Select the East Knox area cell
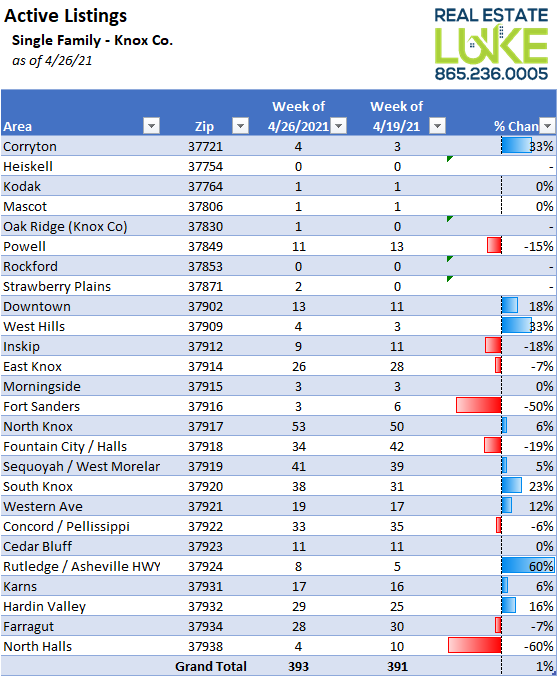Screen dimensions: 557x676 coord(82,366)
